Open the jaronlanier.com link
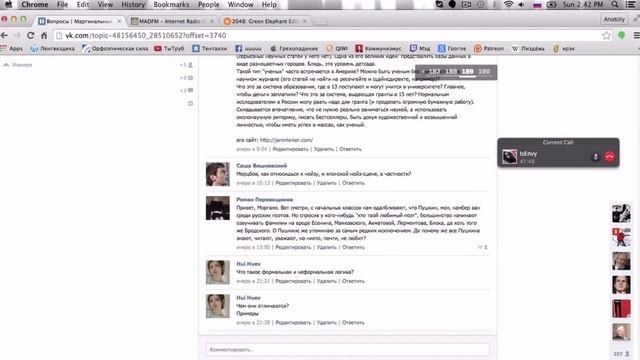Screen dimensions: 640x360 click(286, 140)
